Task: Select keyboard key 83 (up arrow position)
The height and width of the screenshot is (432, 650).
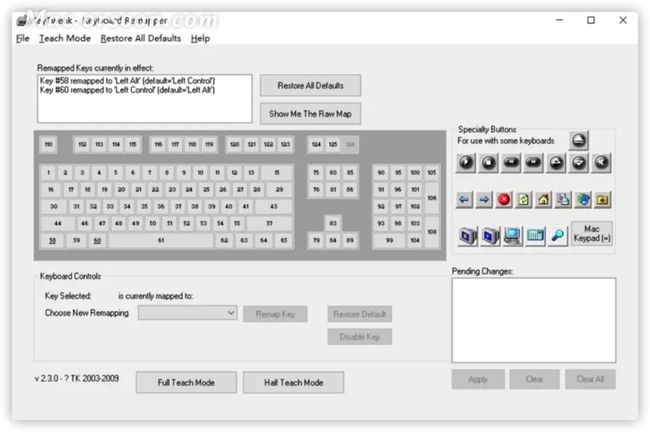Action: (x=333, y=223)
